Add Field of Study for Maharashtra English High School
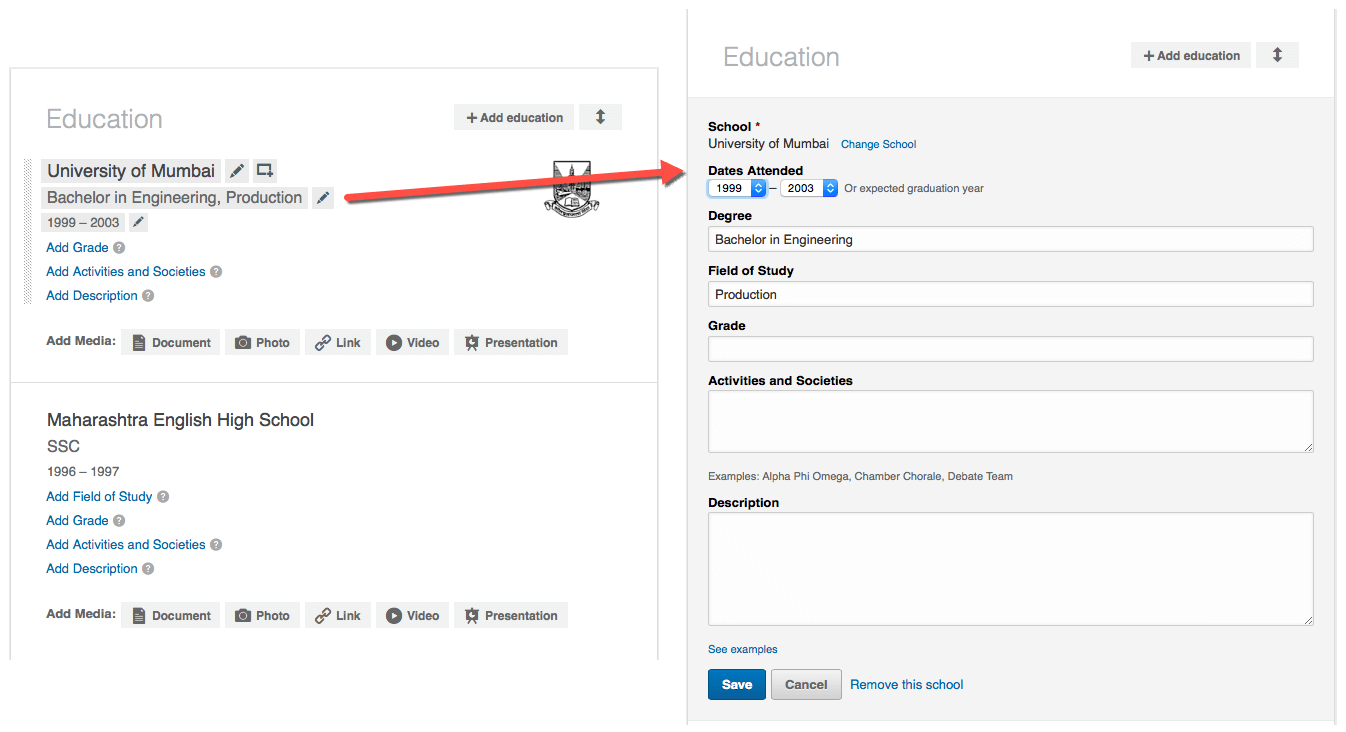 coord(99,496)
